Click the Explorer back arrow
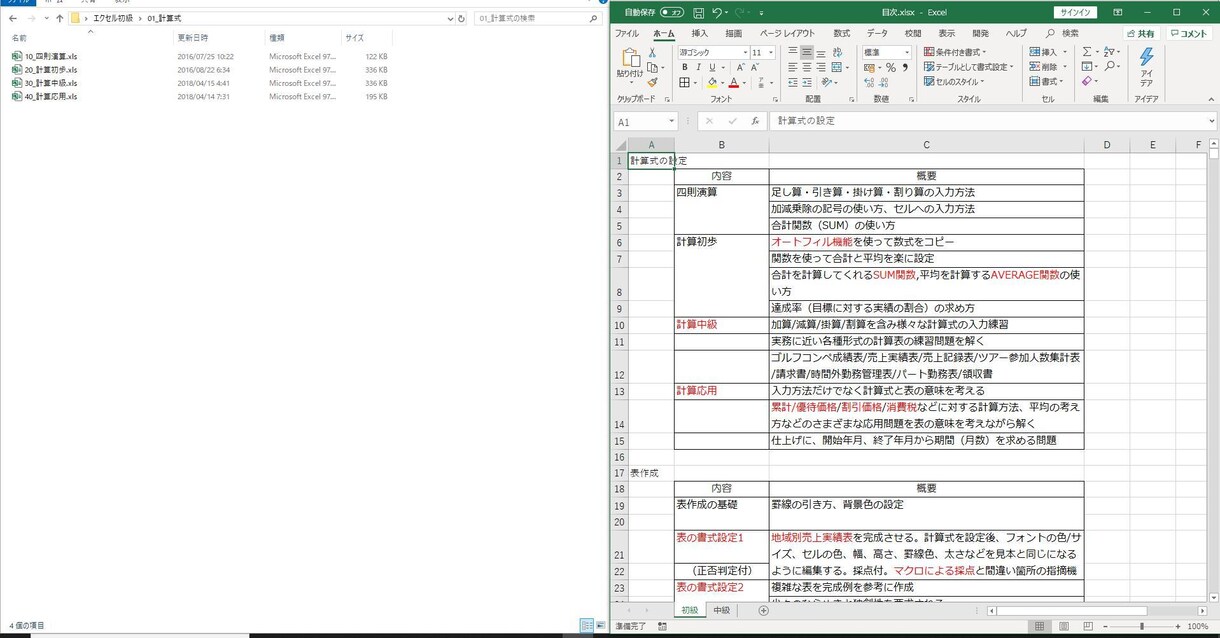The image size is (1220, 638). coord(13,18)
